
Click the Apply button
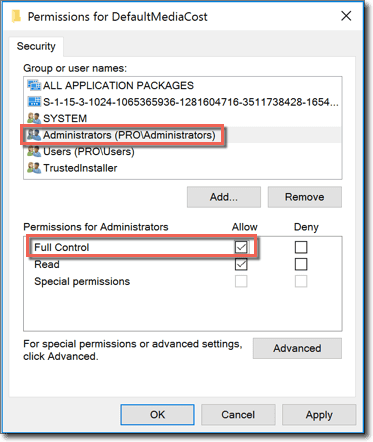click(319, 415)
